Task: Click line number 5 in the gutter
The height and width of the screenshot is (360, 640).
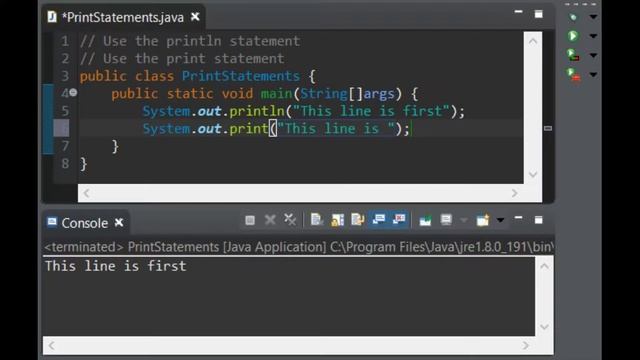Action: coord(65,111)
